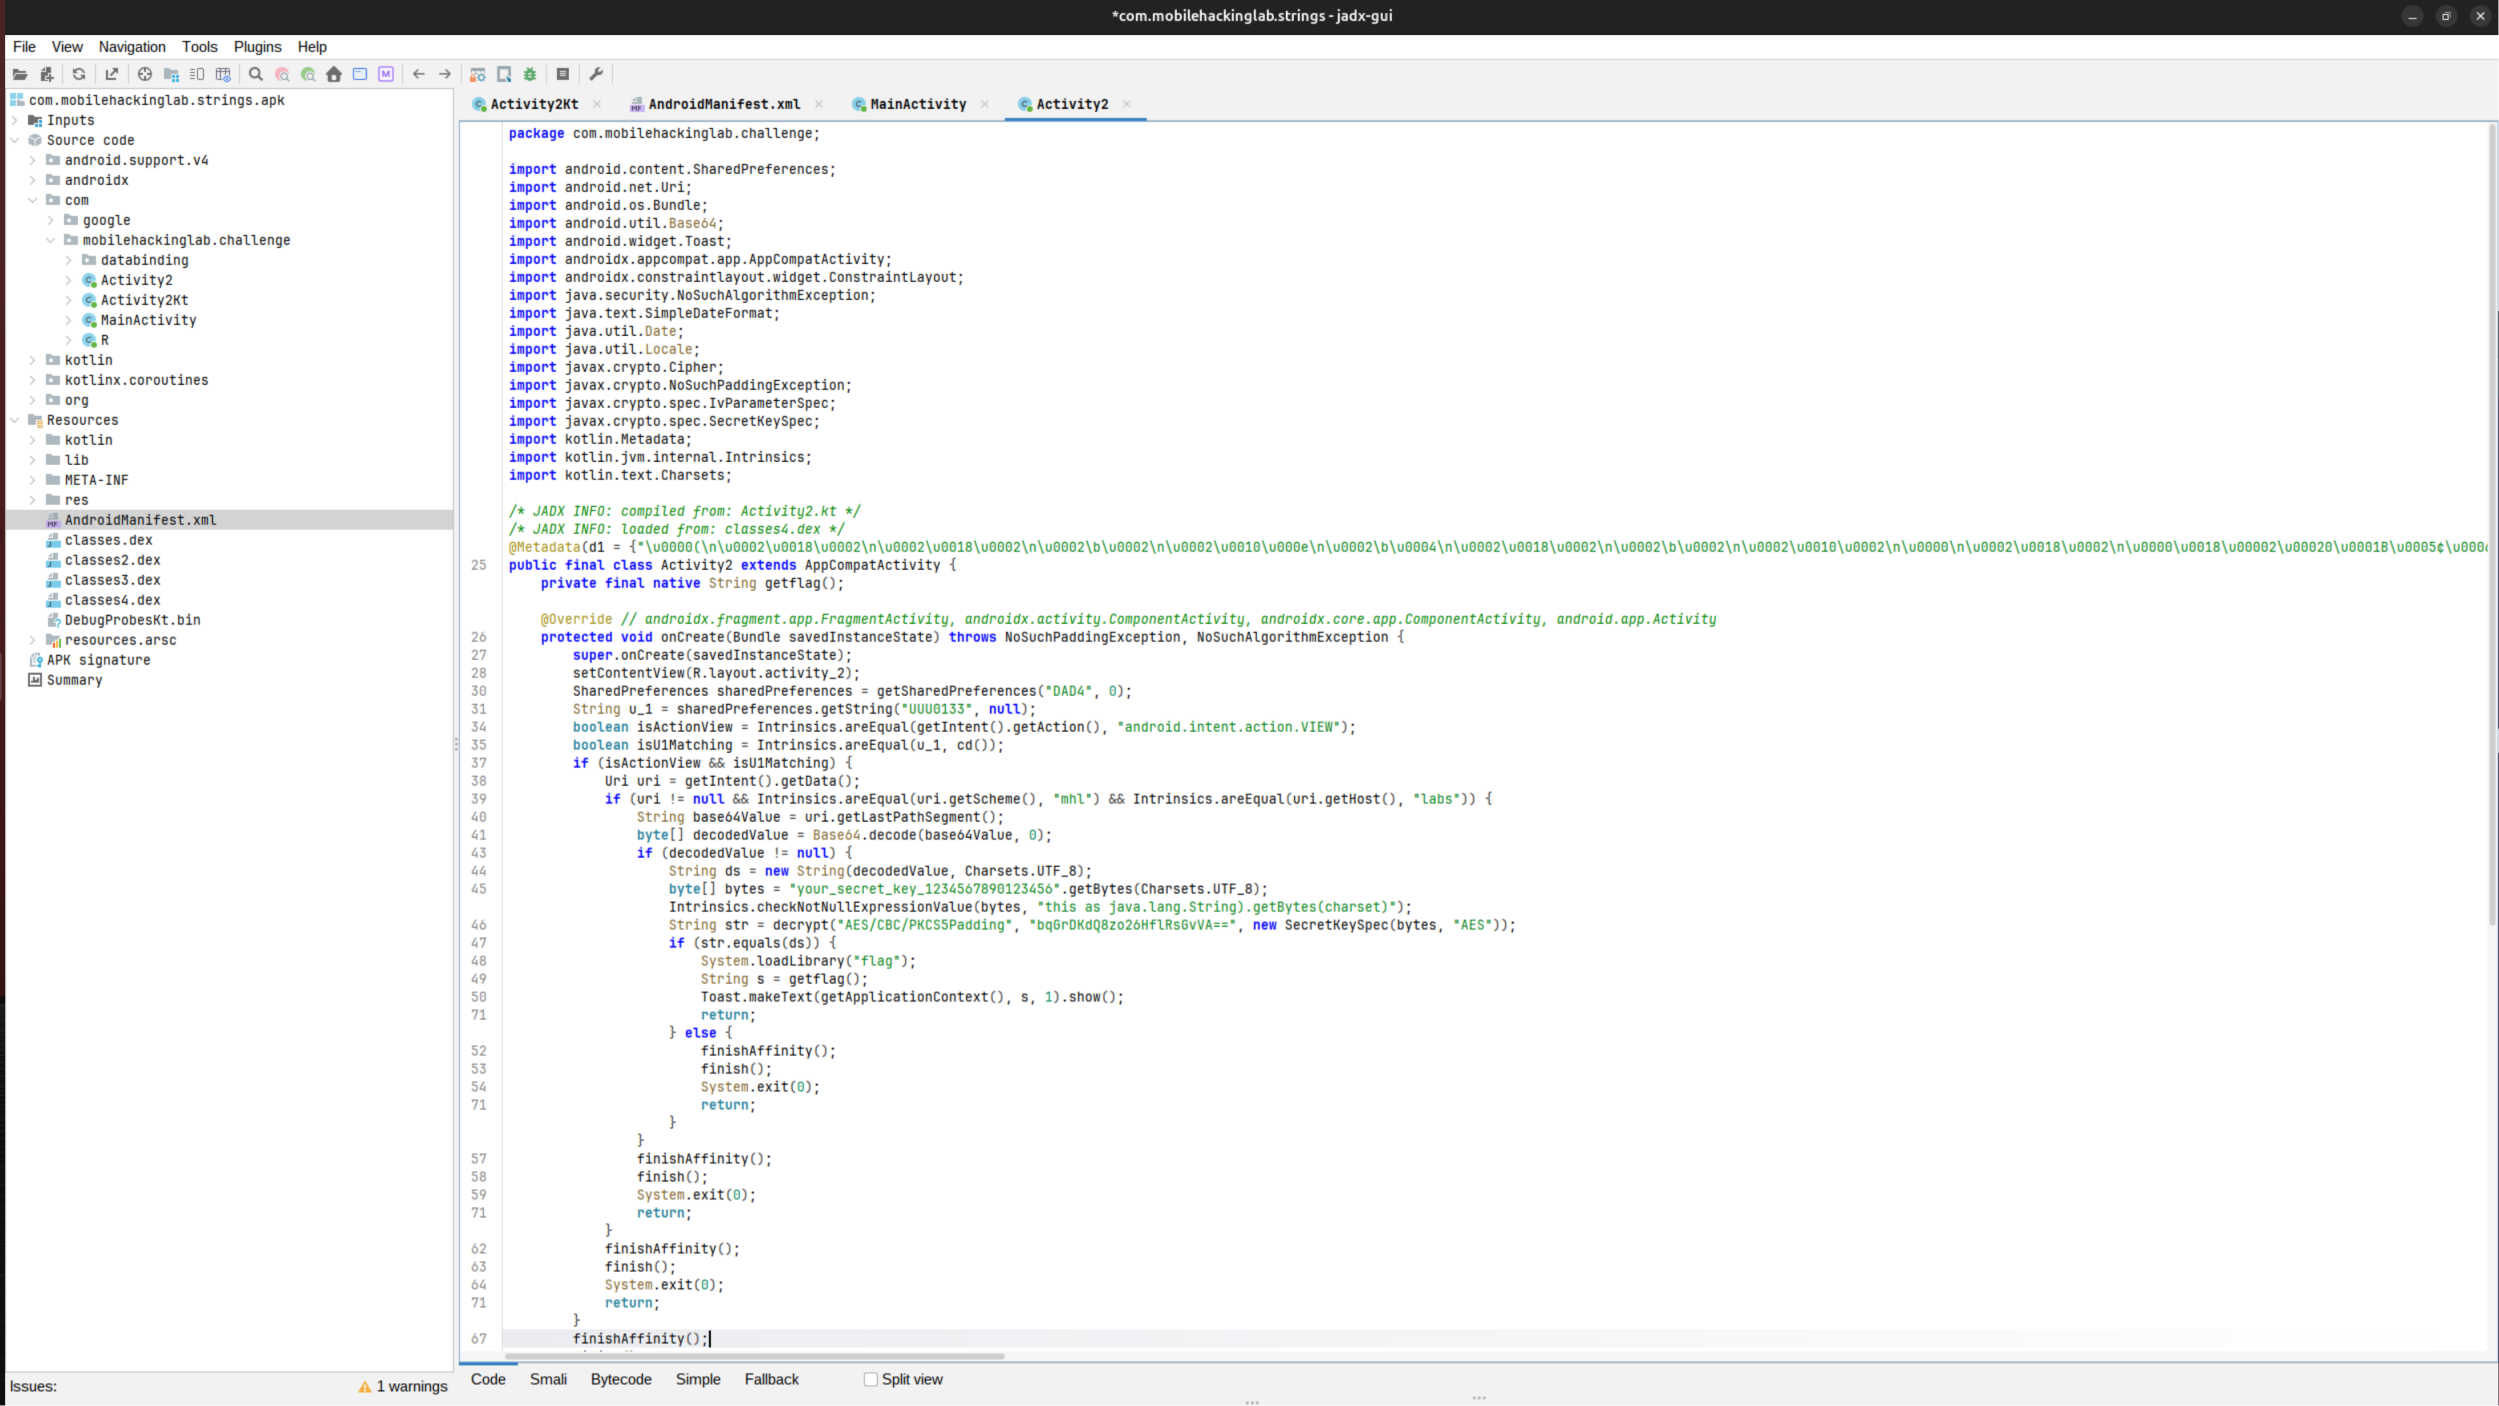Navigate forward with right arrow icon
The height and width of the screenshot is (1406, 2499).
[x=445, y=74]
